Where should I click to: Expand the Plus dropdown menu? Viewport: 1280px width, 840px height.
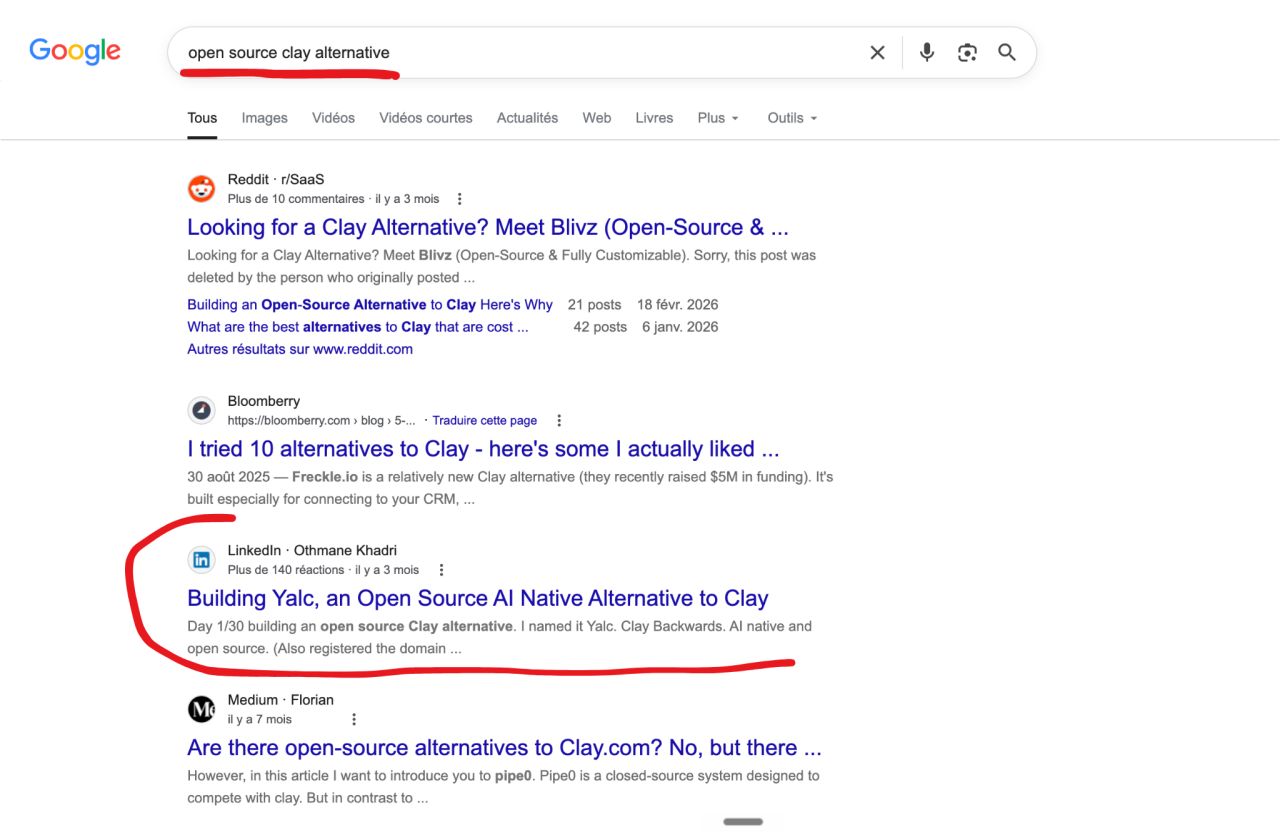click(718, 118)
